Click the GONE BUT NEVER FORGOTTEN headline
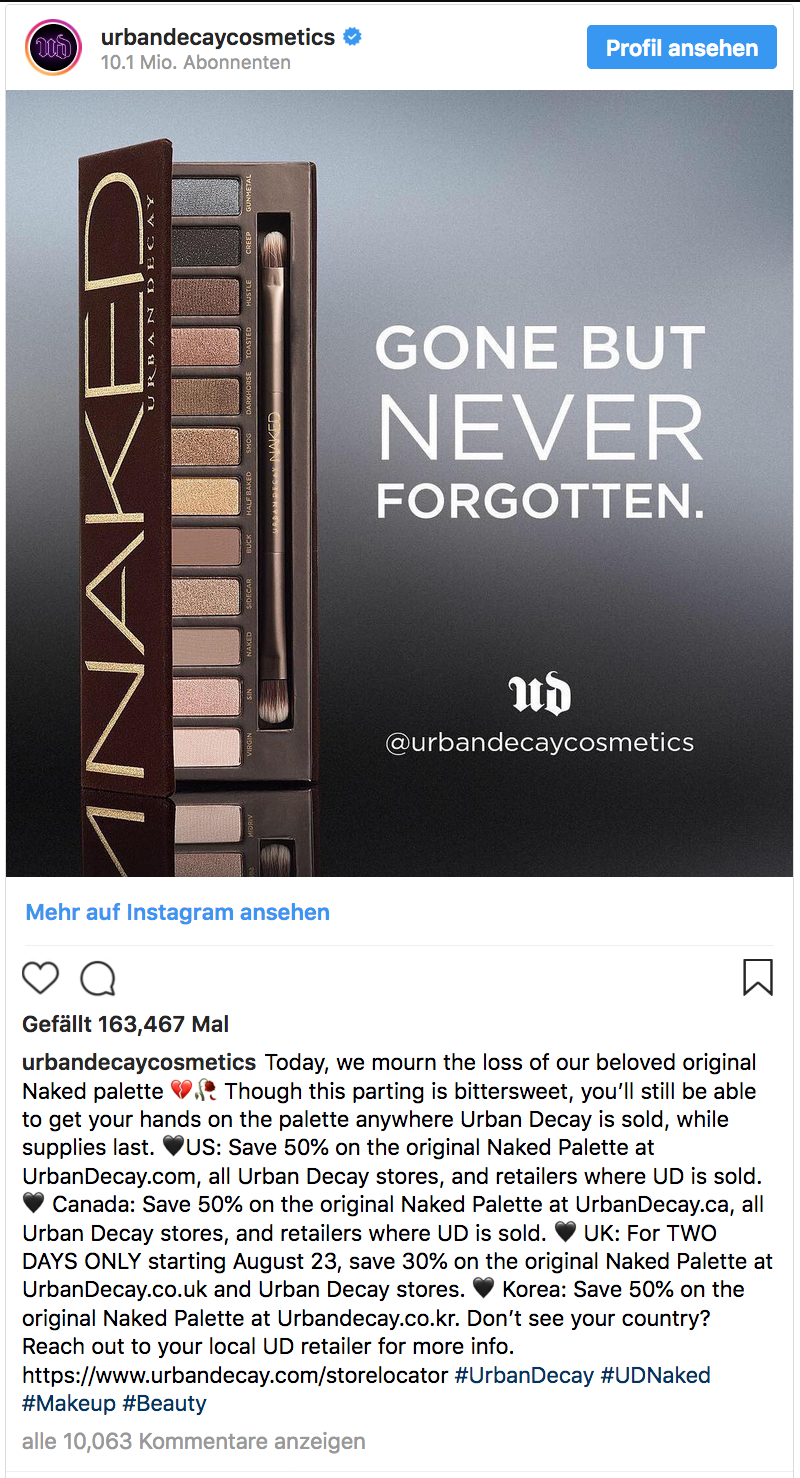The height and width of the screenshot is (1478, 800). (540, 422)
